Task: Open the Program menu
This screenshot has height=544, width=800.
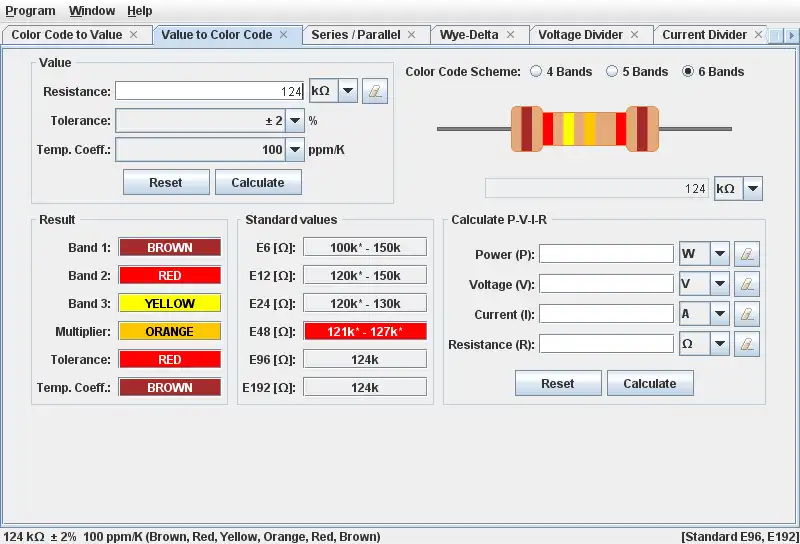Action: (x=30, y=11)
